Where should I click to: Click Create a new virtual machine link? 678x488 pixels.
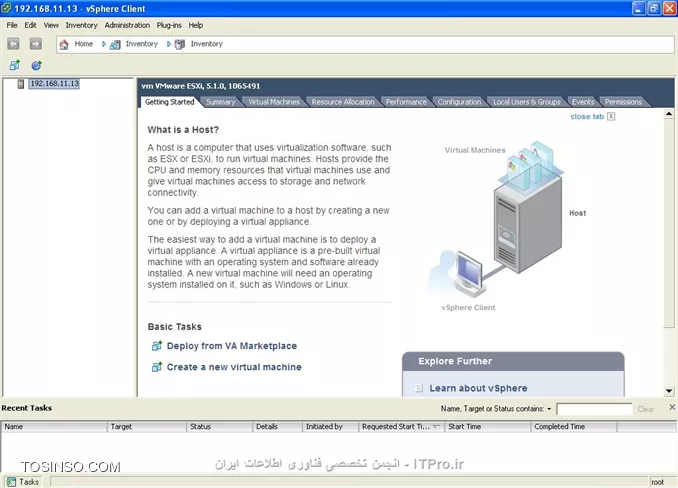click(x=234, y=367)
